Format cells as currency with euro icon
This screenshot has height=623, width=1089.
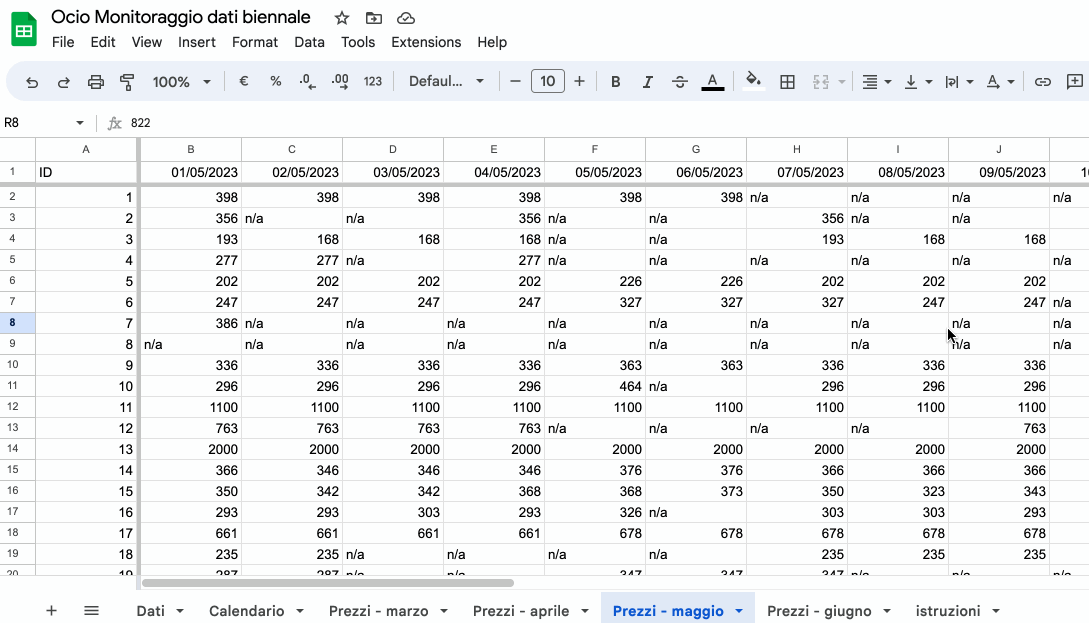coord(243,82)
